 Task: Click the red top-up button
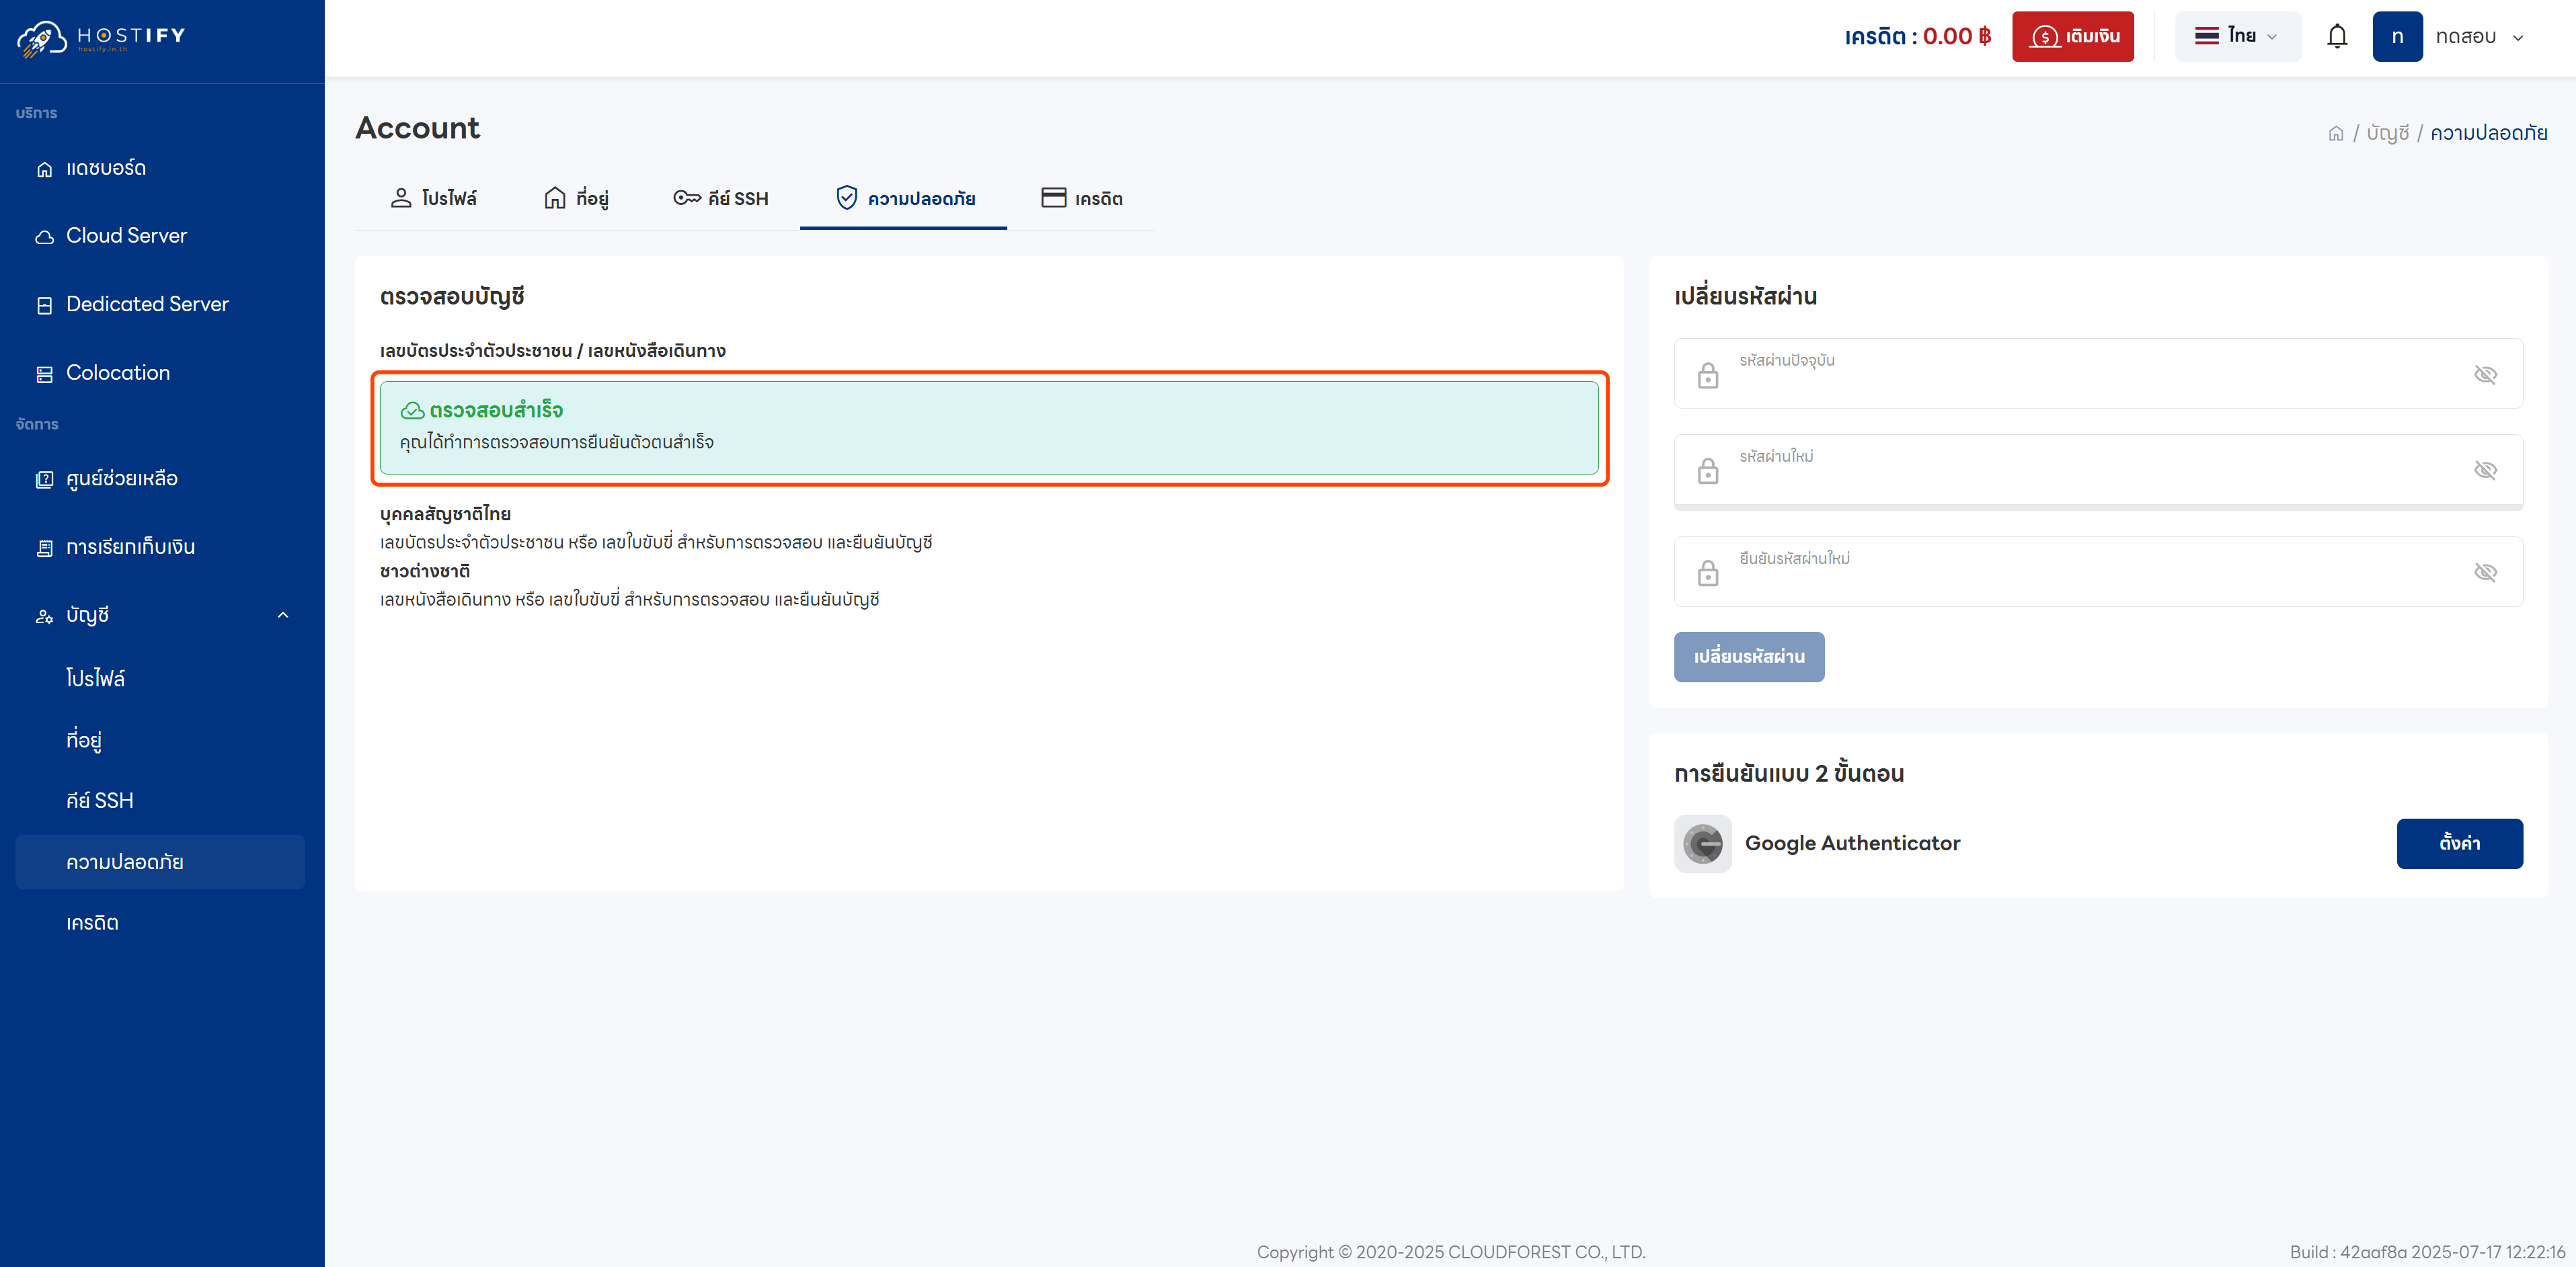[x=2072, y=37]
